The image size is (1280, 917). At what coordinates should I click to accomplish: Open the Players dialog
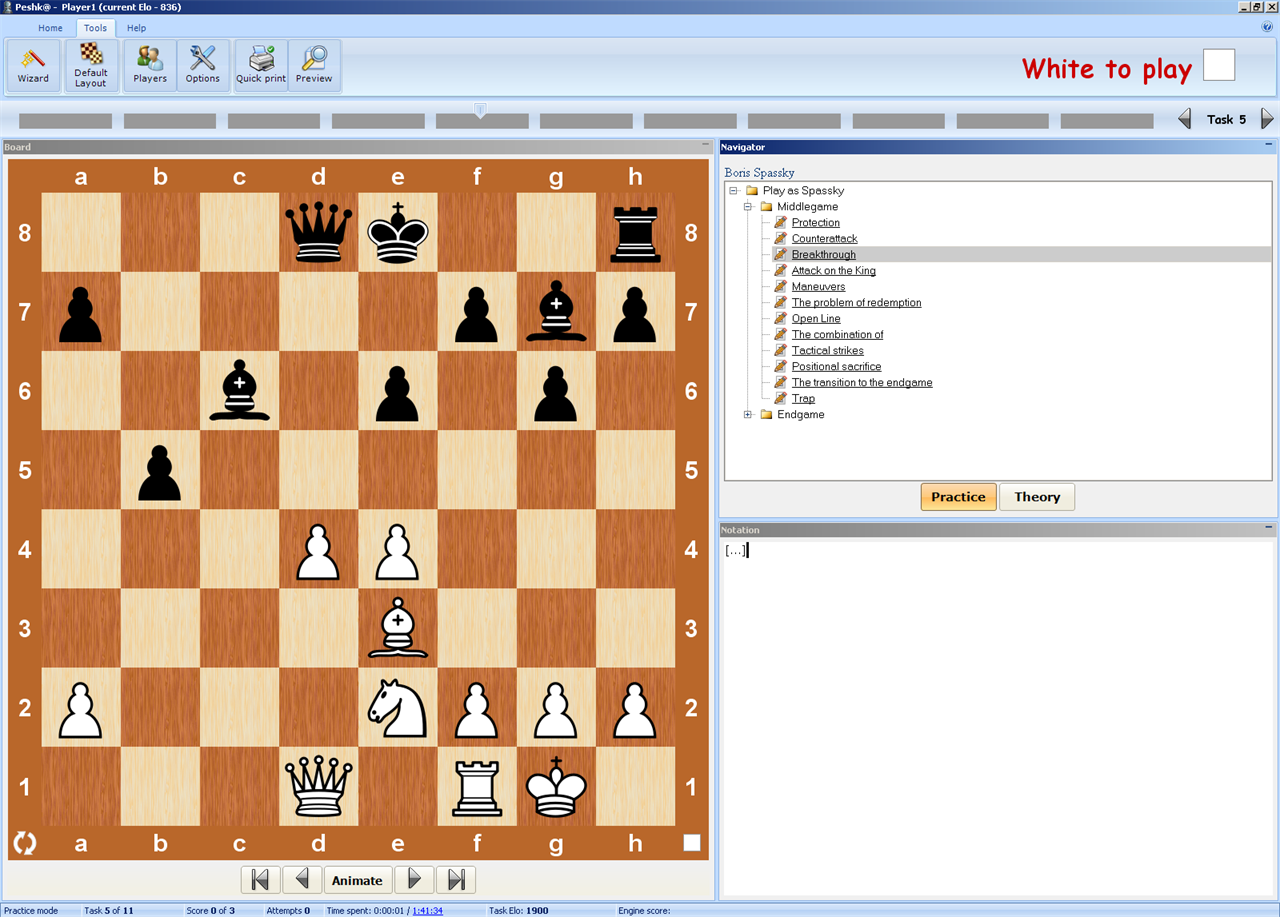pos(150,65)
